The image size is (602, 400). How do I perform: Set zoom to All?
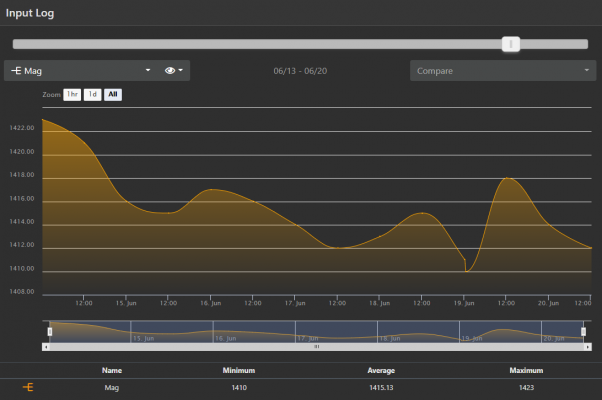(x=113, y=94)
